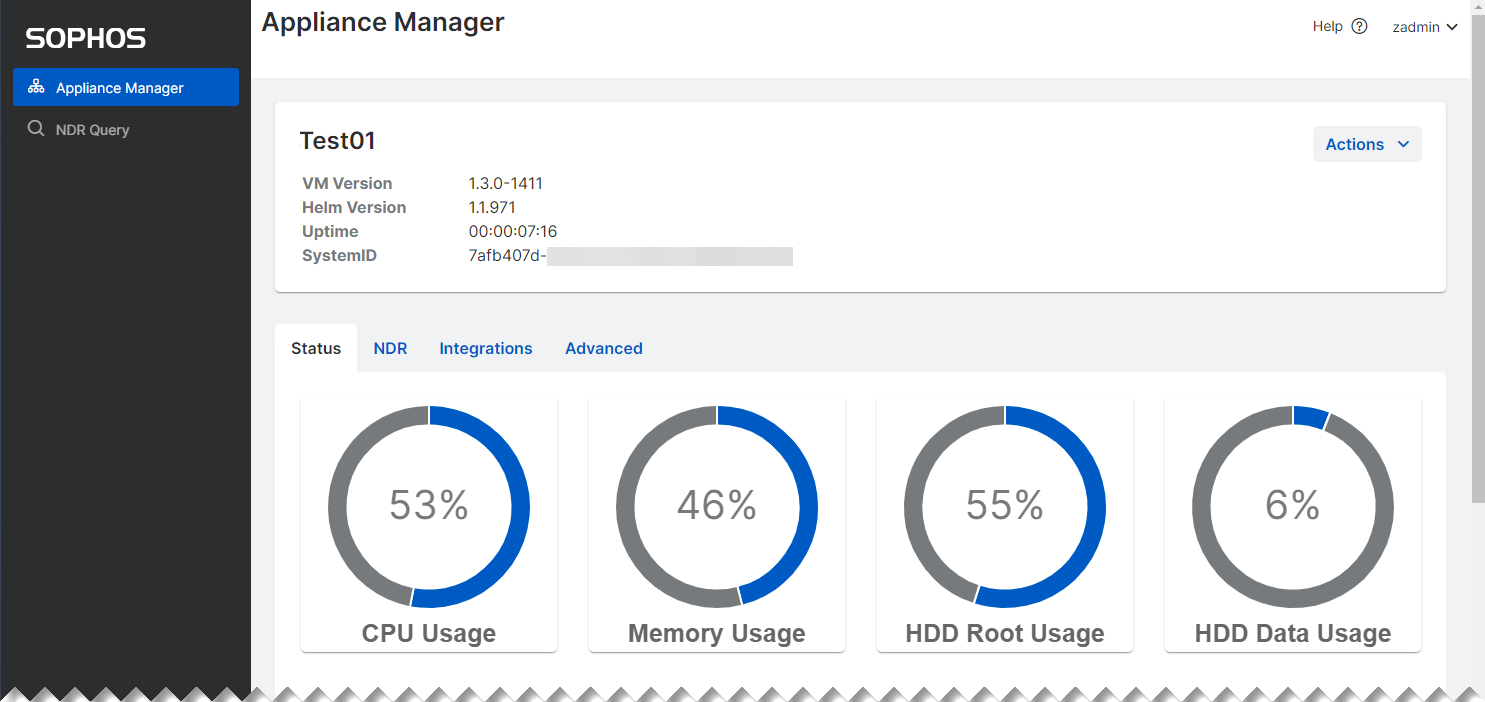The height and width of the screenshot is (702, 1485).
Task: Select the Status tab
Action: click(316, 348)
